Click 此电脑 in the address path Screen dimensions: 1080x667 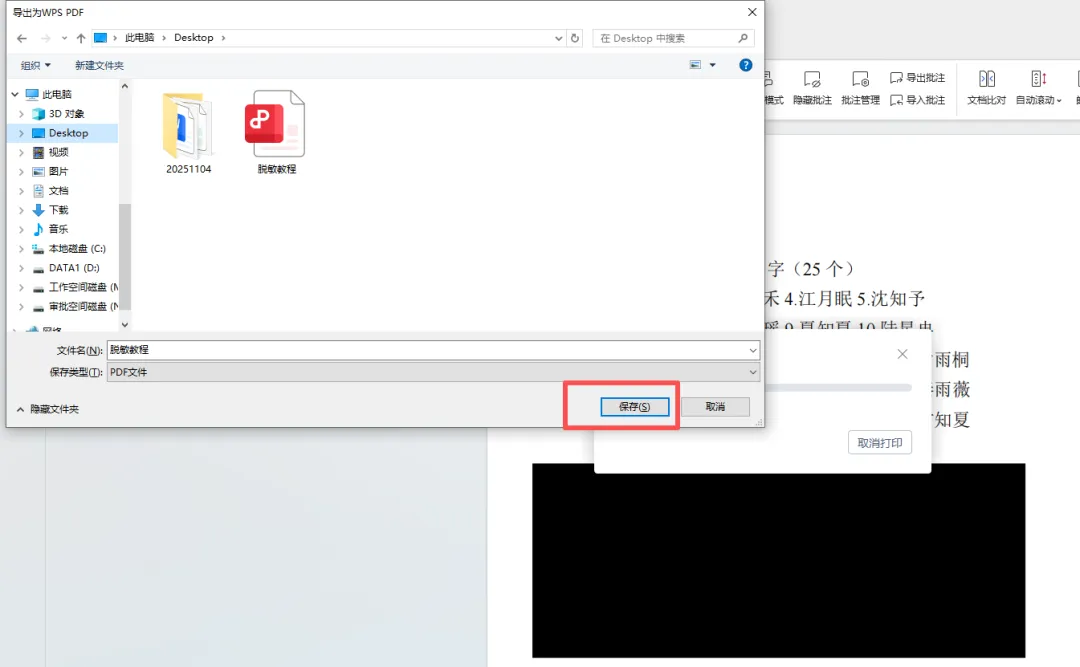139,38
